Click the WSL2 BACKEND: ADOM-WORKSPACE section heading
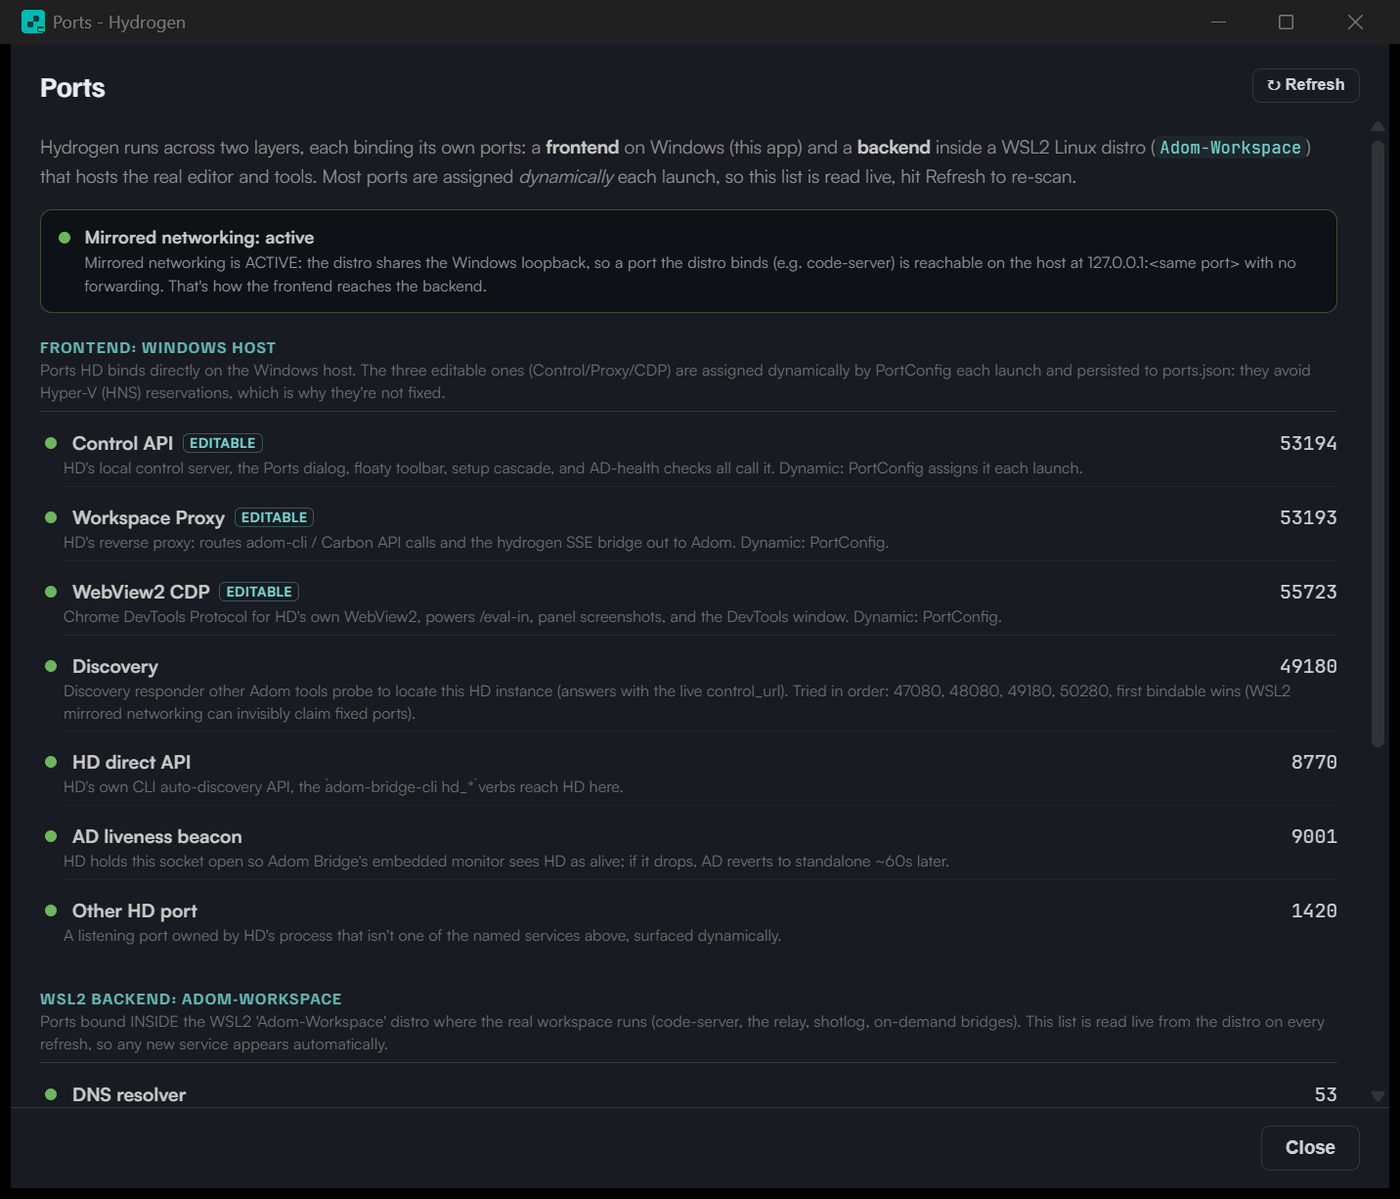This screenshot has height=1199, width=1400. (191, 999)
